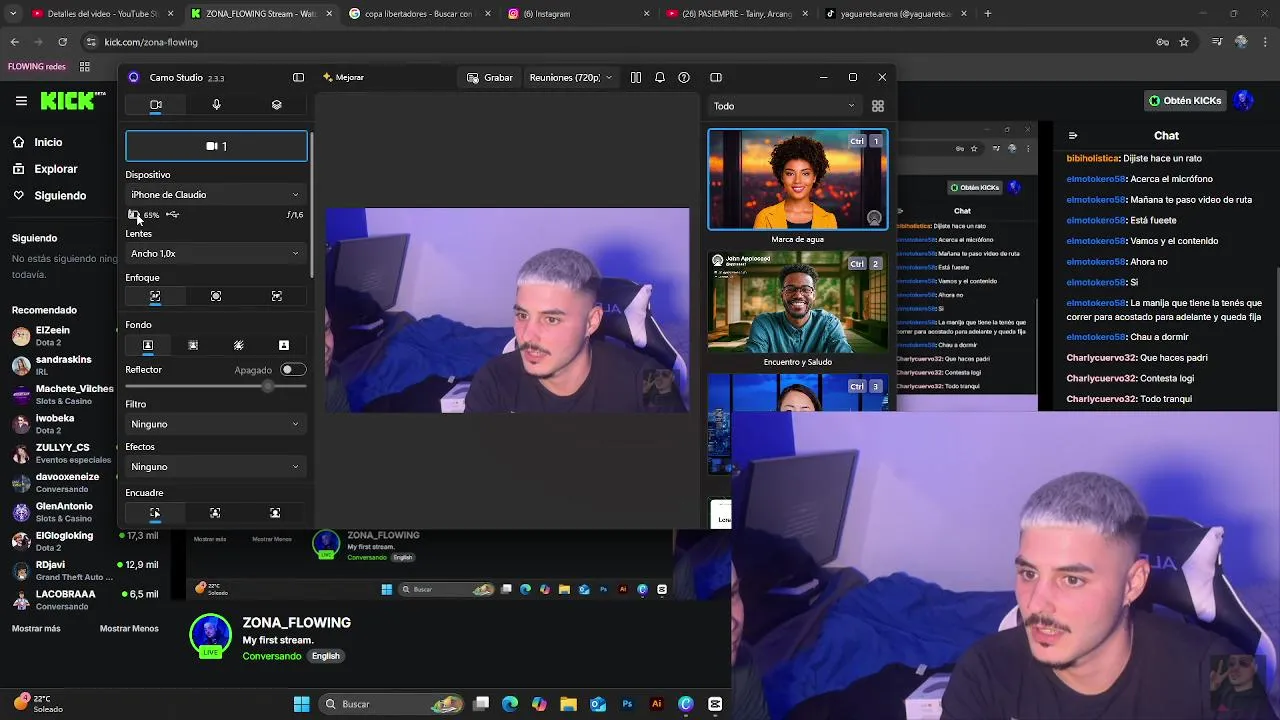Screen dimensions: 1280x720
Task: Select the first Enfoque autofocus mode
Action: [155, 296]
